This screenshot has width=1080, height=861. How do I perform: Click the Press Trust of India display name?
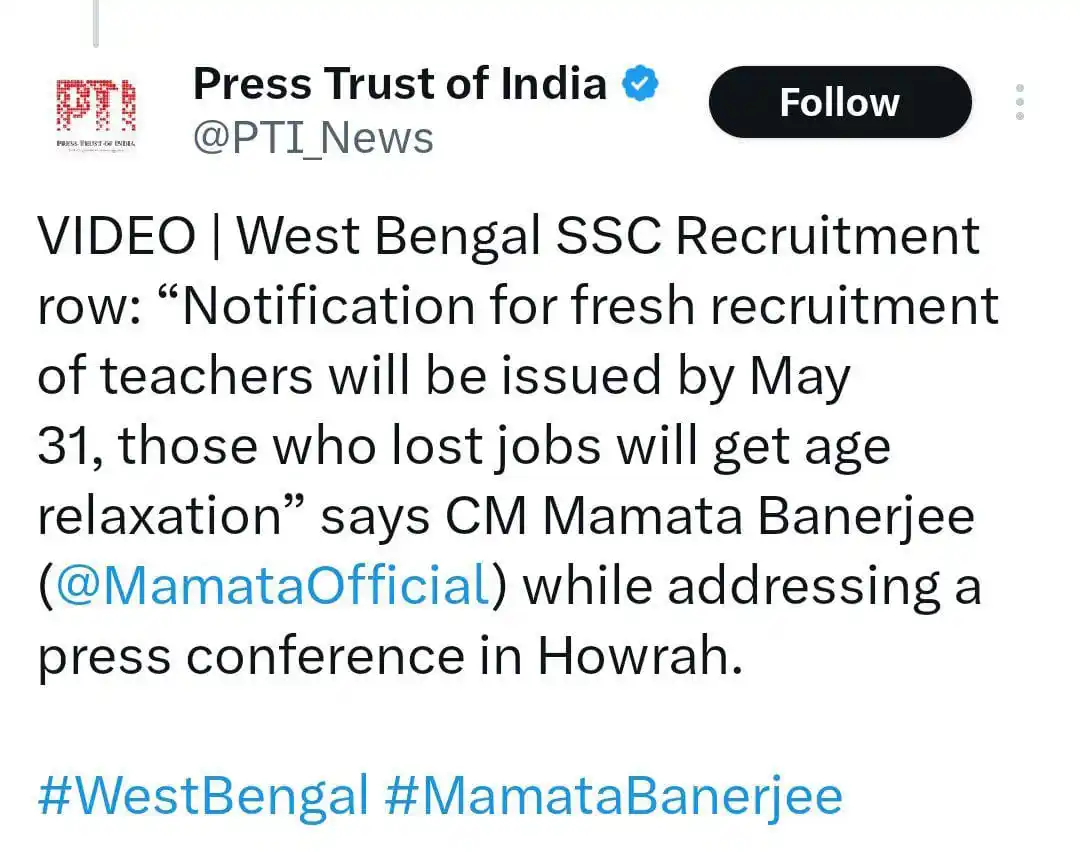[x=400, y=84]
